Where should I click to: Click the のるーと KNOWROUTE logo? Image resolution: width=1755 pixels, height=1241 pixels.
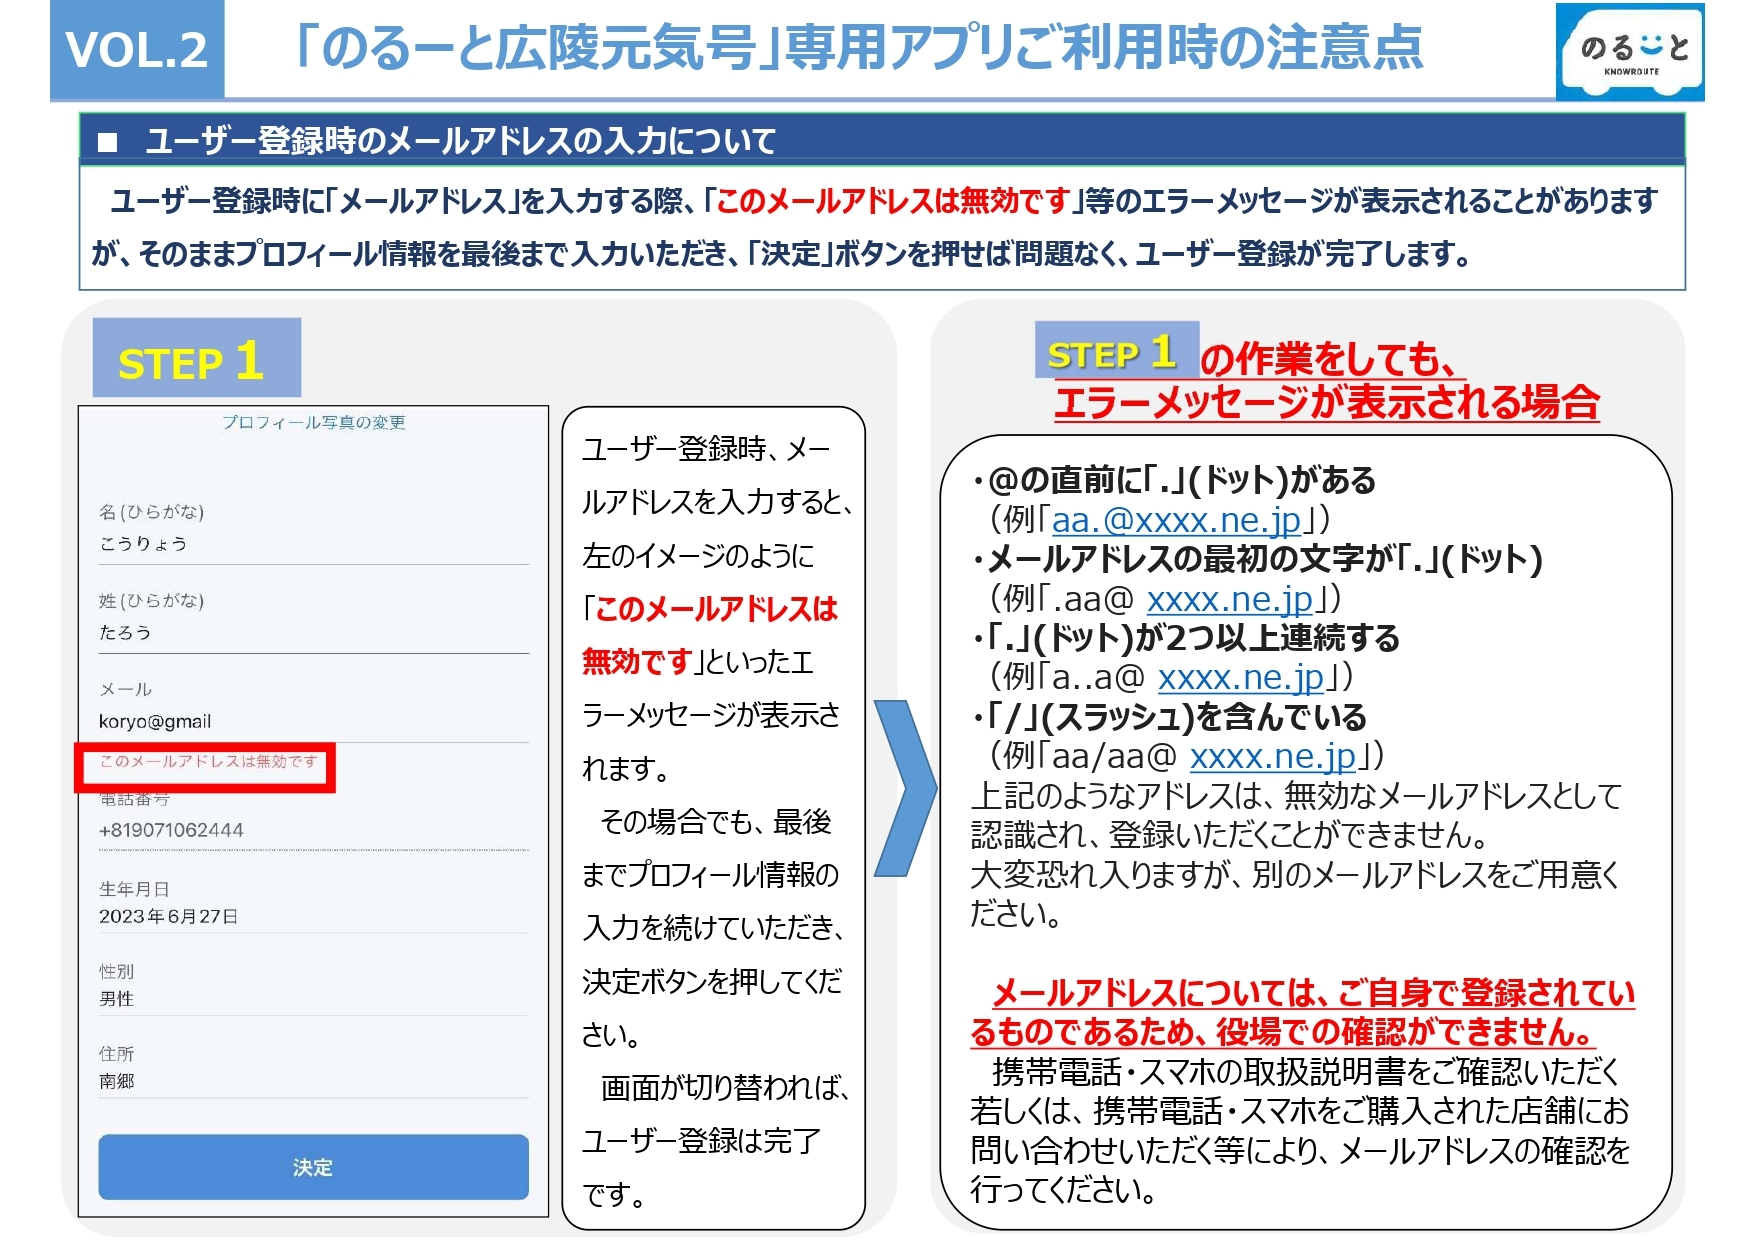[x=1630, y=52]
